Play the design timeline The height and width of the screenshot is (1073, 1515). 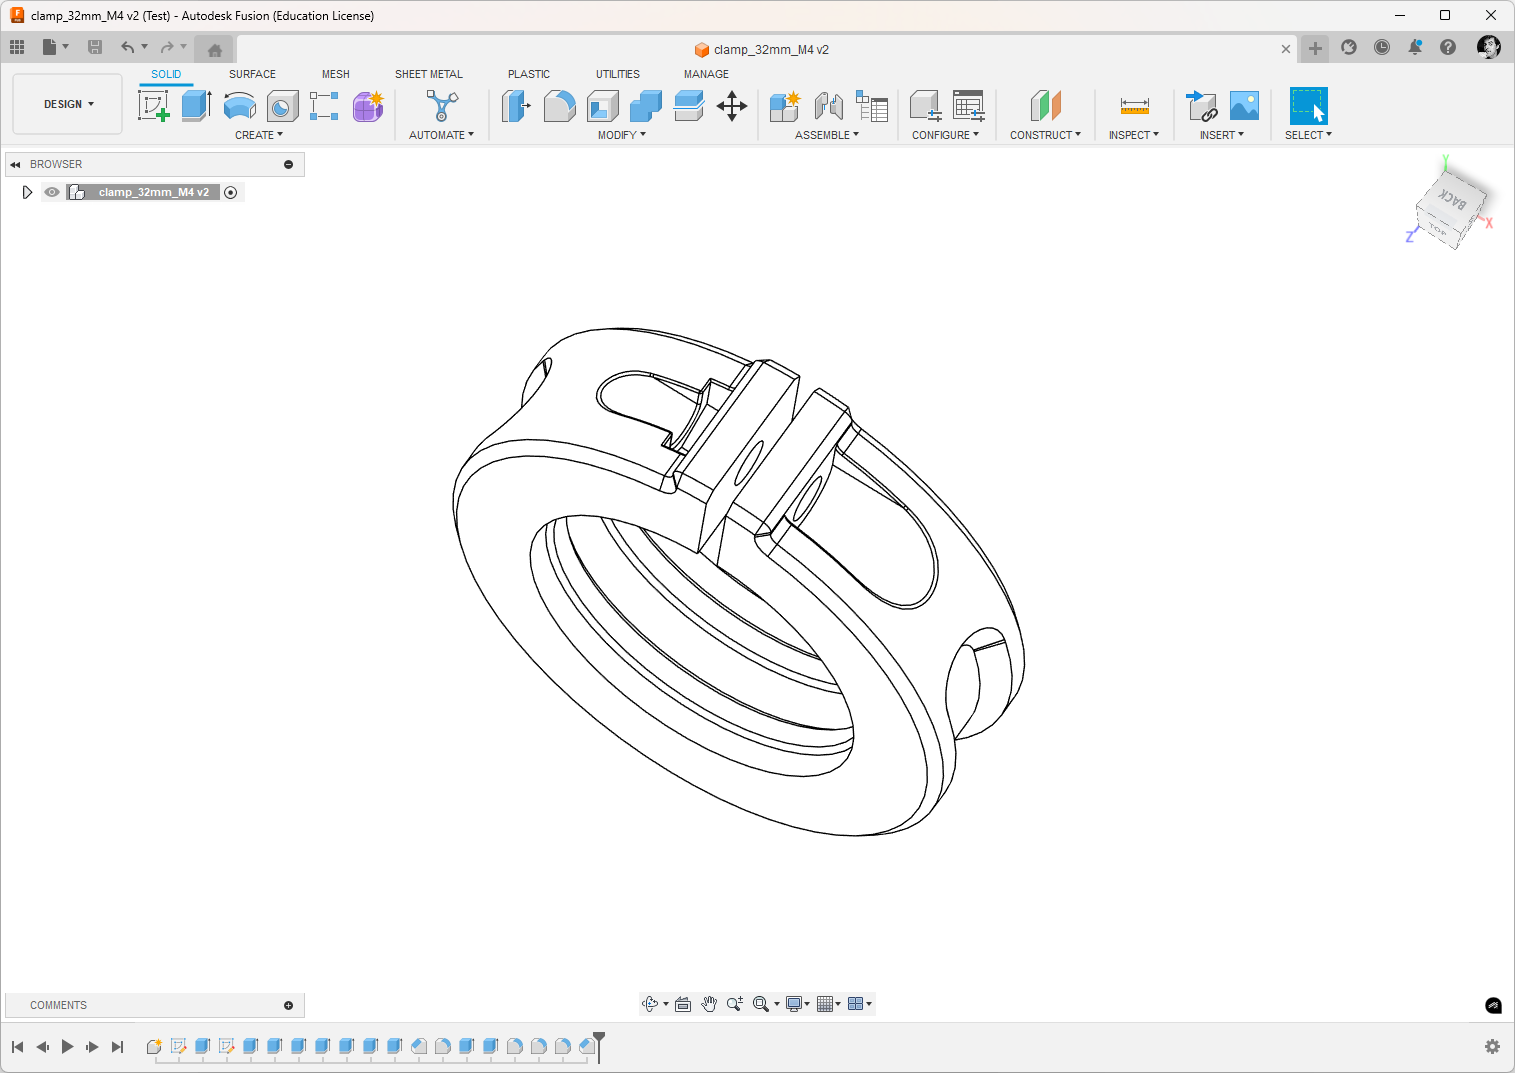pyautogui.click(x=67, y=1047)
